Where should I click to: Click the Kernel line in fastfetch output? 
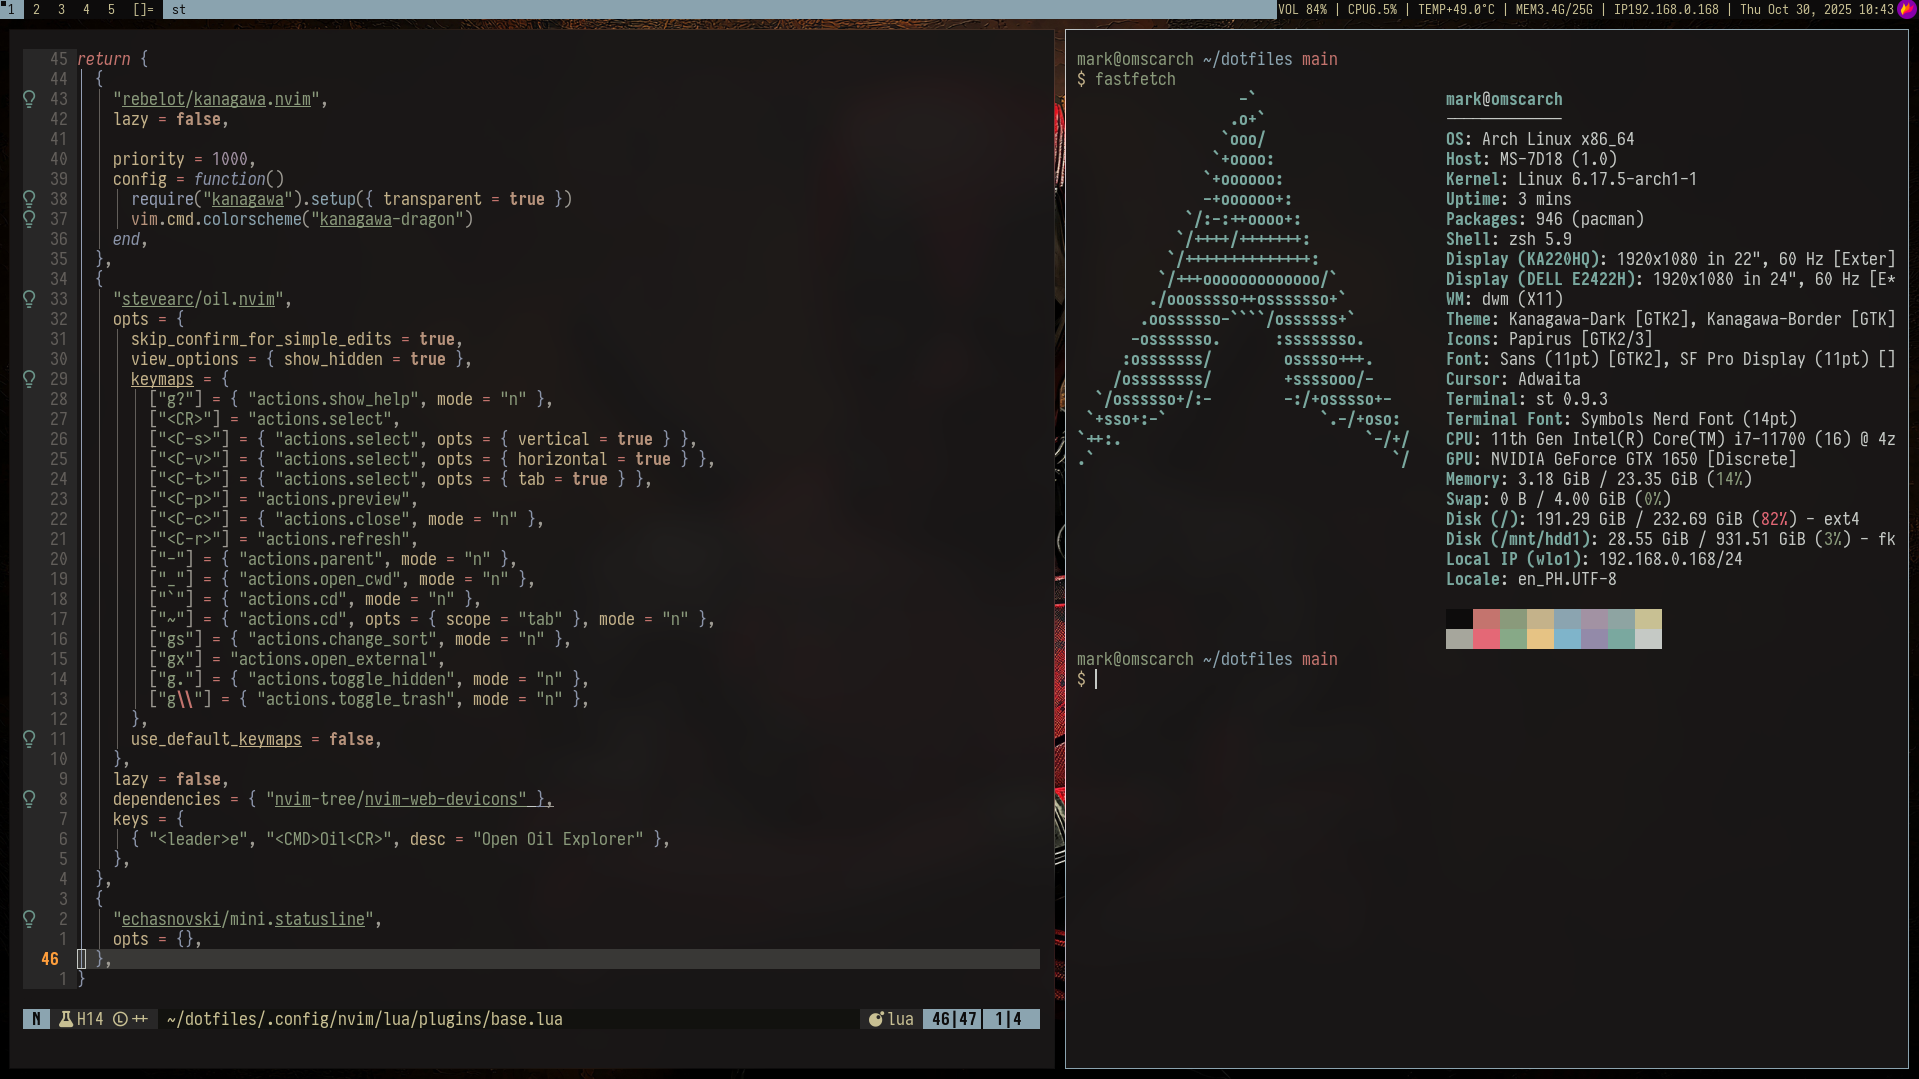pos(1571,179)
